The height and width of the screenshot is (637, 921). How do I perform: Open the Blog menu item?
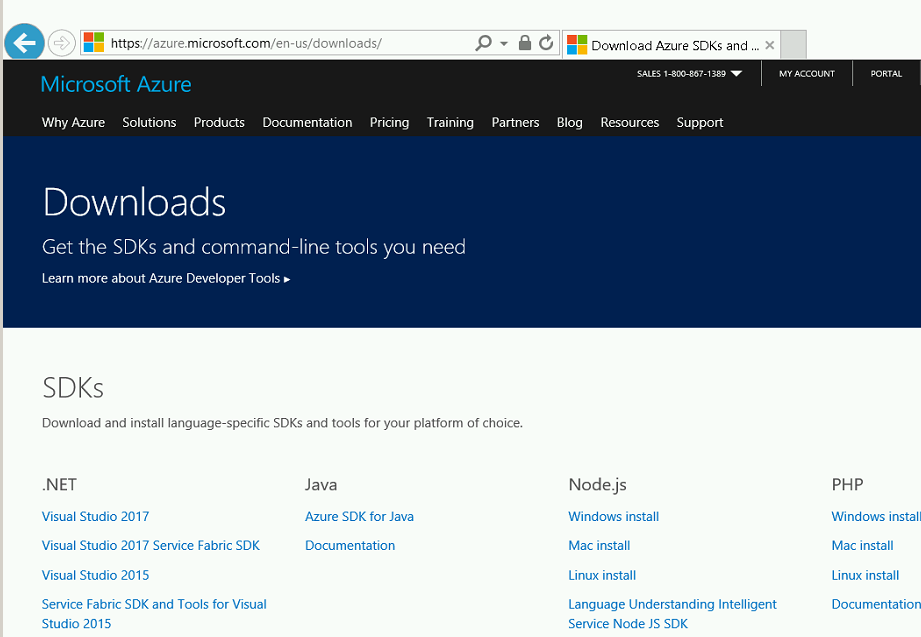pyautogui.click(x=570, y=122)
